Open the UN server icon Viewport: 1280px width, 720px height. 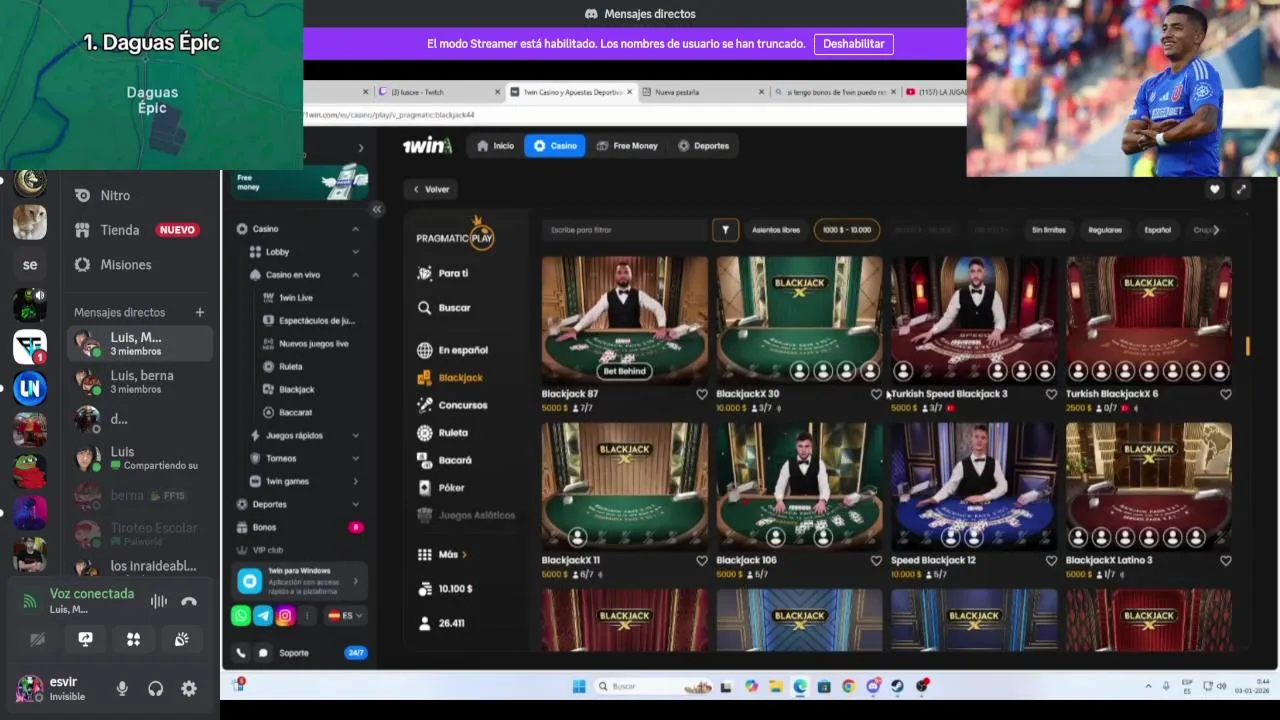click(x=30, y=388)
